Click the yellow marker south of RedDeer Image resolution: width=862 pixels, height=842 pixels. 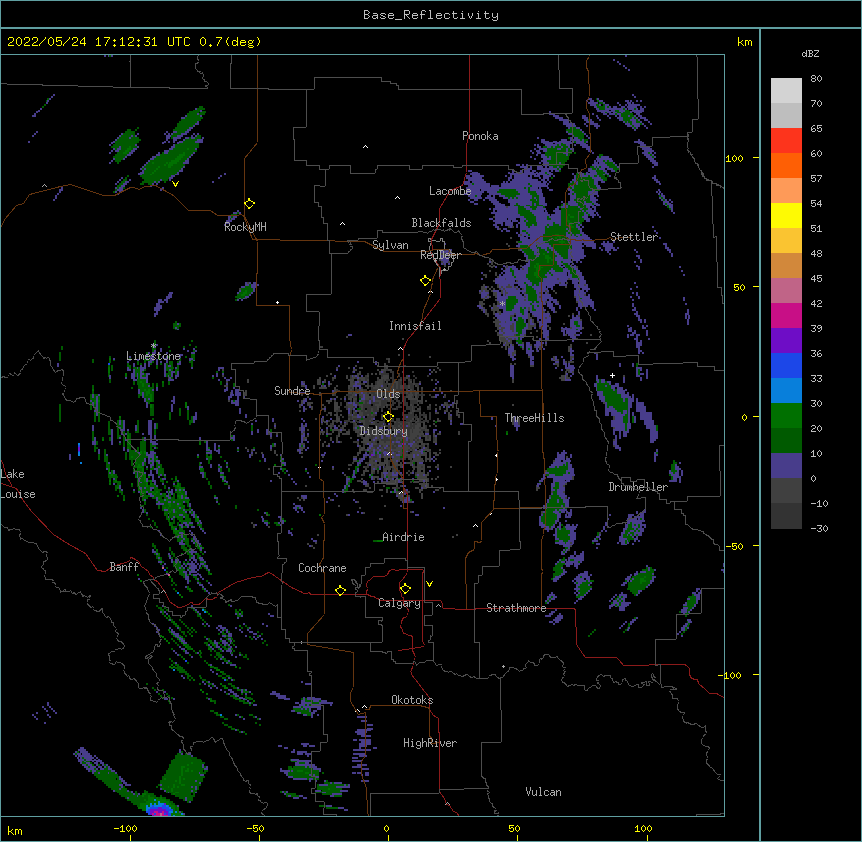426,281
